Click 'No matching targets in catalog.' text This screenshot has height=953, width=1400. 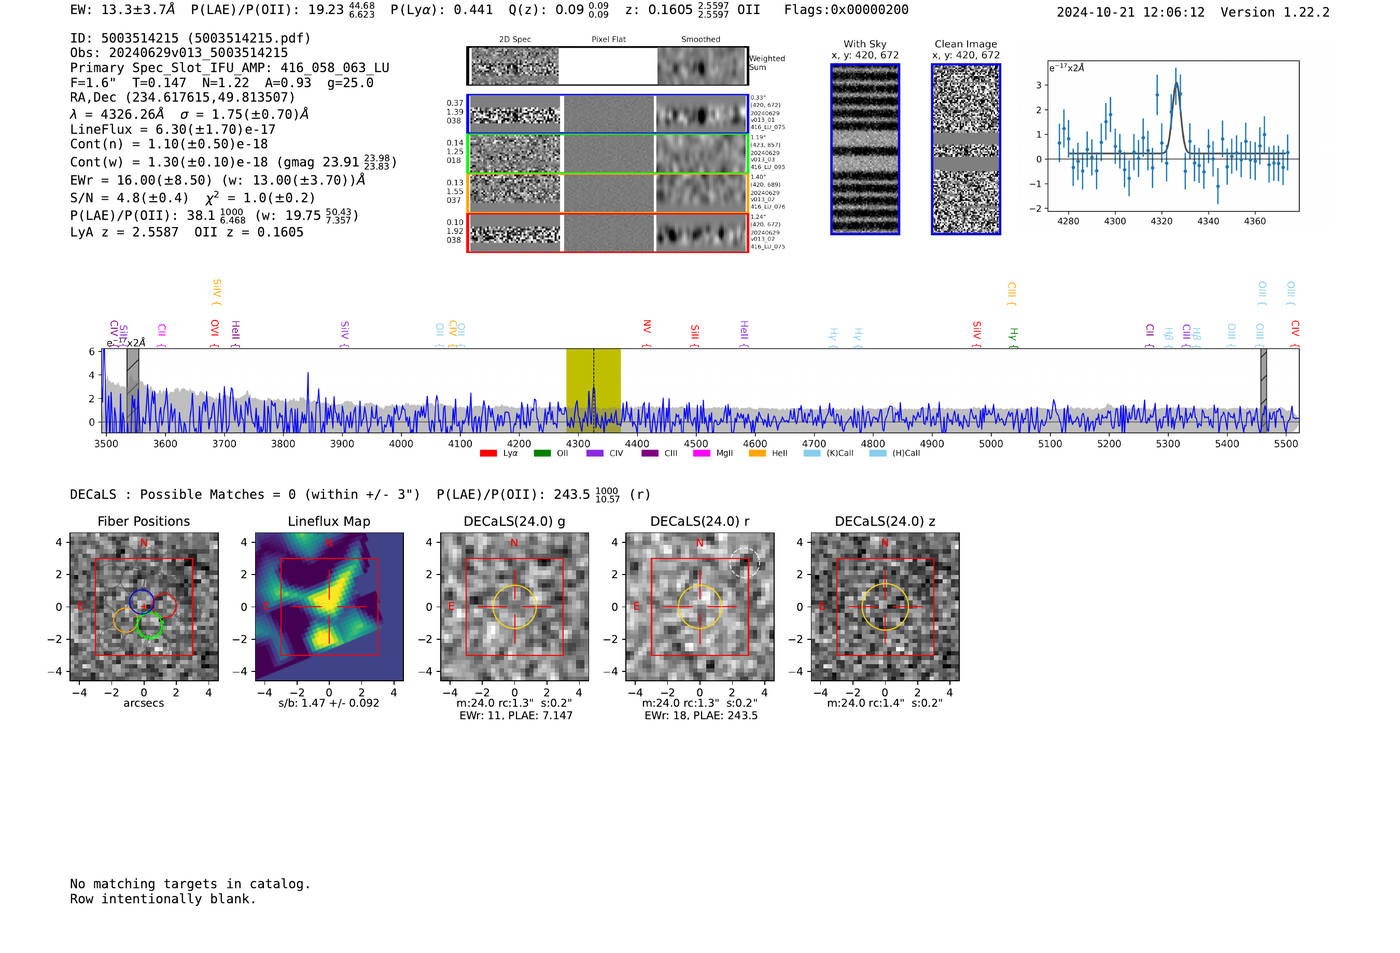(190, 884)
